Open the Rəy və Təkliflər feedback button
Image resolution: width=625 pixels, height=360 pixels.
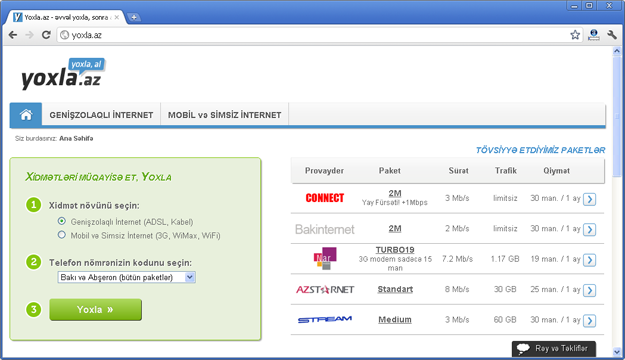click(x=554, y=348)
